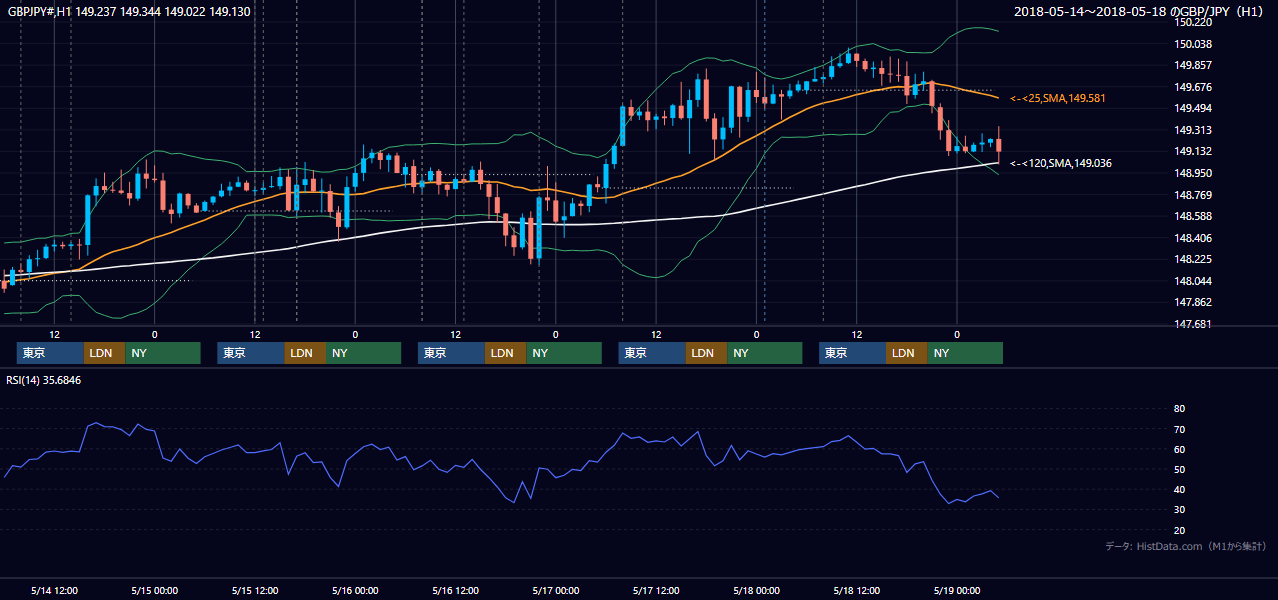Click price axis label 148.225

click(1195, 259)
